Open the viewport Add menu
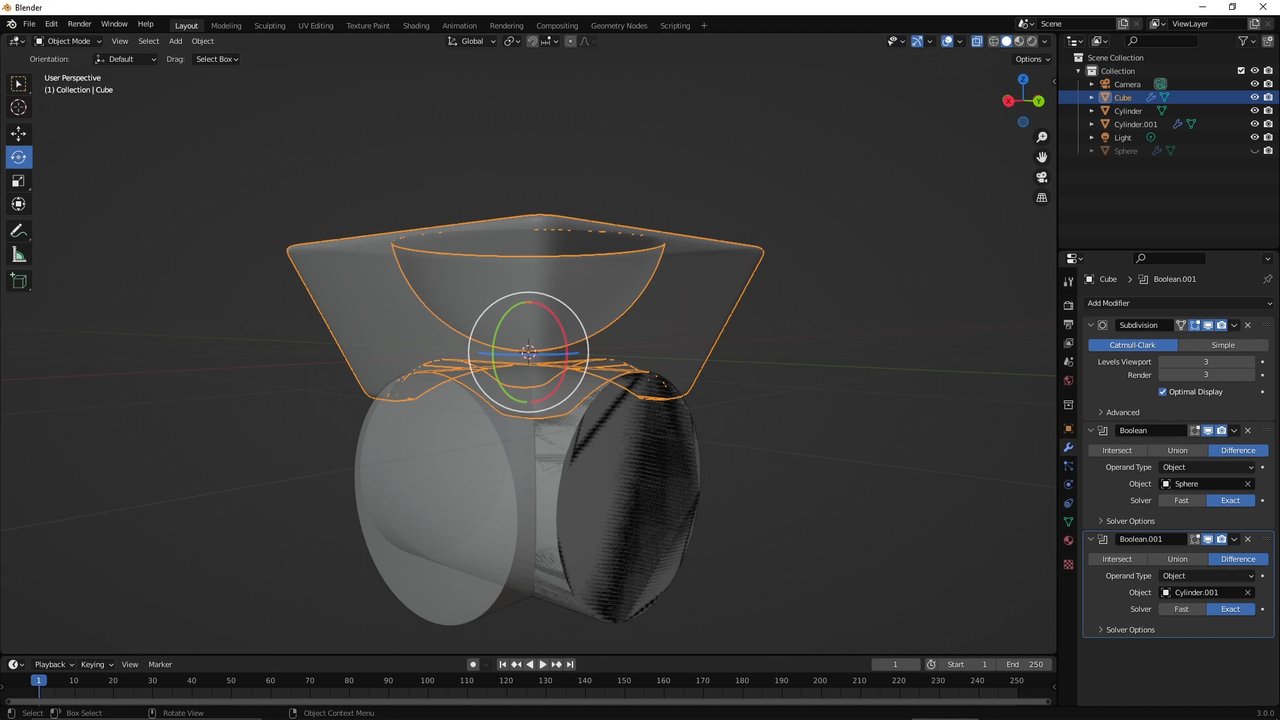This screenshot has width=1280, height=720. (x=175, y=41)
